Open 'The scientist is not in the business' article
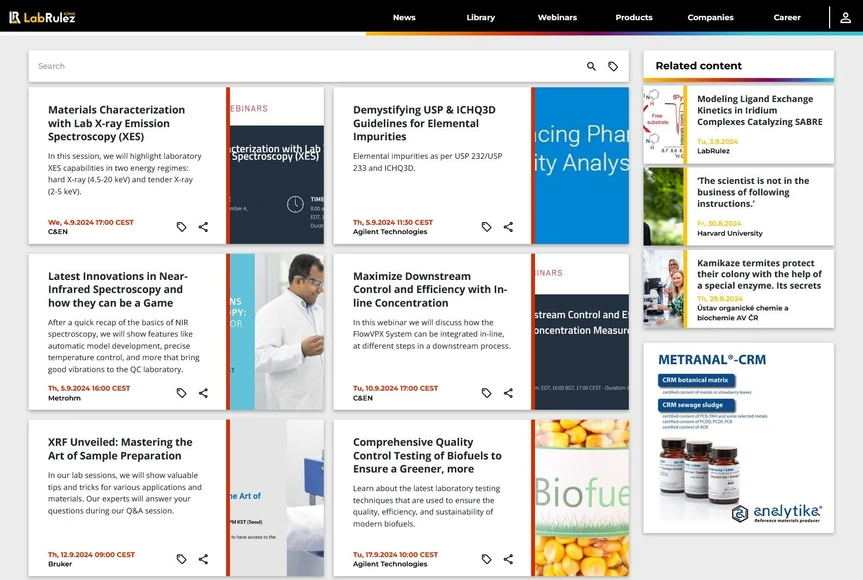The height and width of the screenshot is (580, 863). [753, 192]
